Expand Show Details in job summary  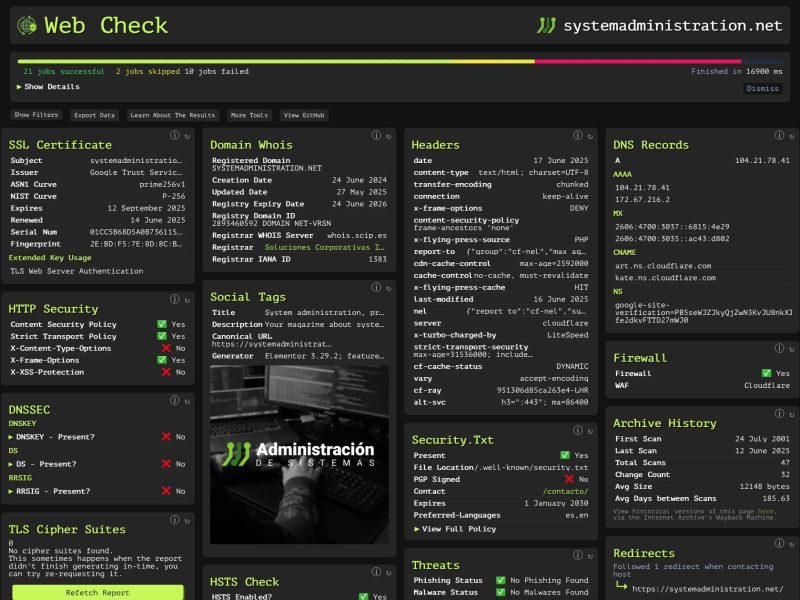point(48,87)
